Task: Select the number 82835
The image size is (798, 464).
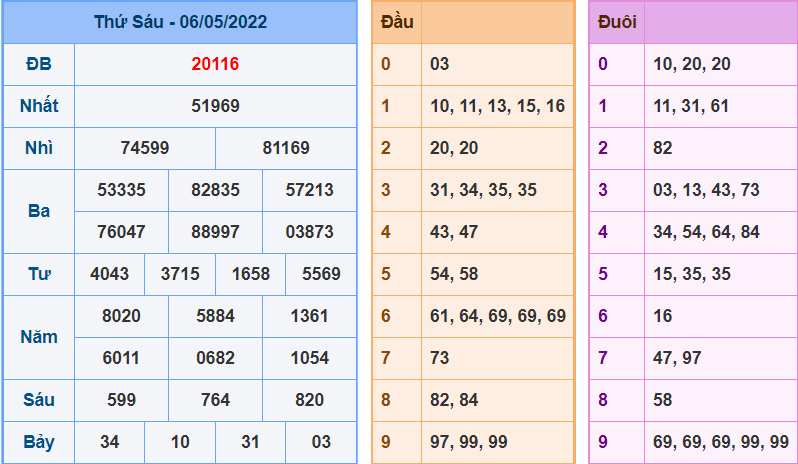Action: (215, 190)
